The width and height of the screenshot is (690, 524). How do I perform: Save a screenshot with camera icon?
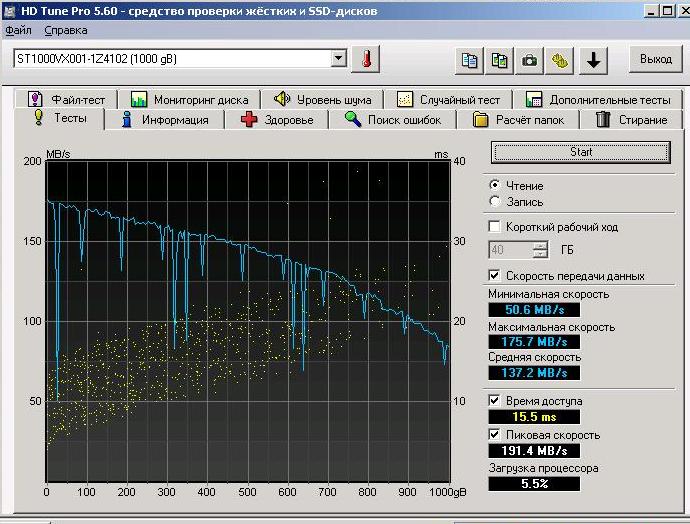pyautogui.click(x=529, y=60)
